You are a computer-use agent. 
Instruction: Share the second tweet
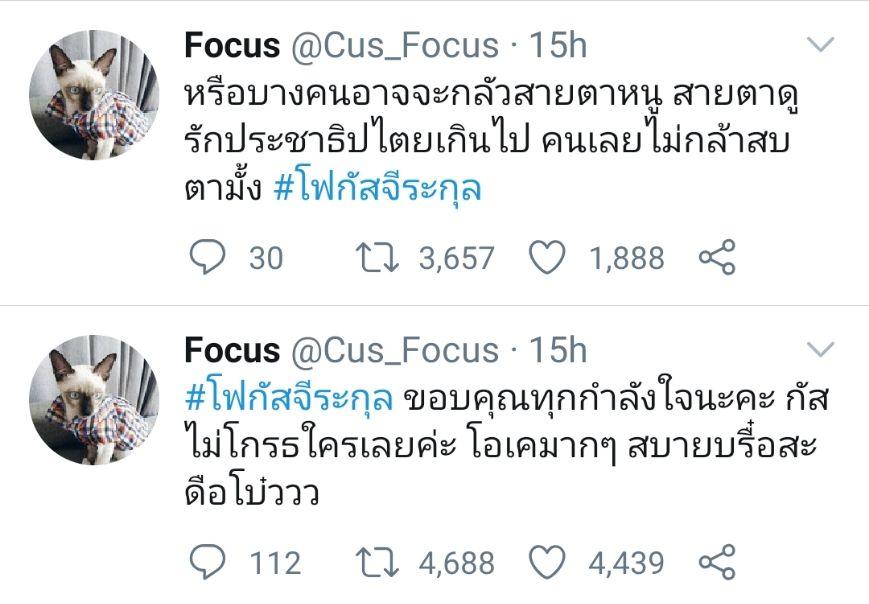coord(716,562)
